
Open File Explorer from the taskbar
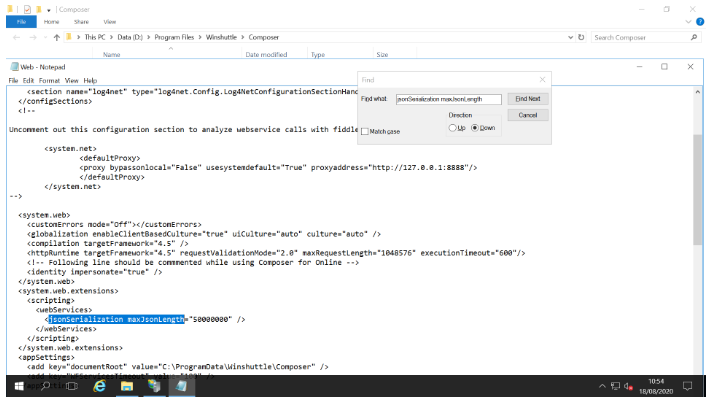(x=128, y=385)
